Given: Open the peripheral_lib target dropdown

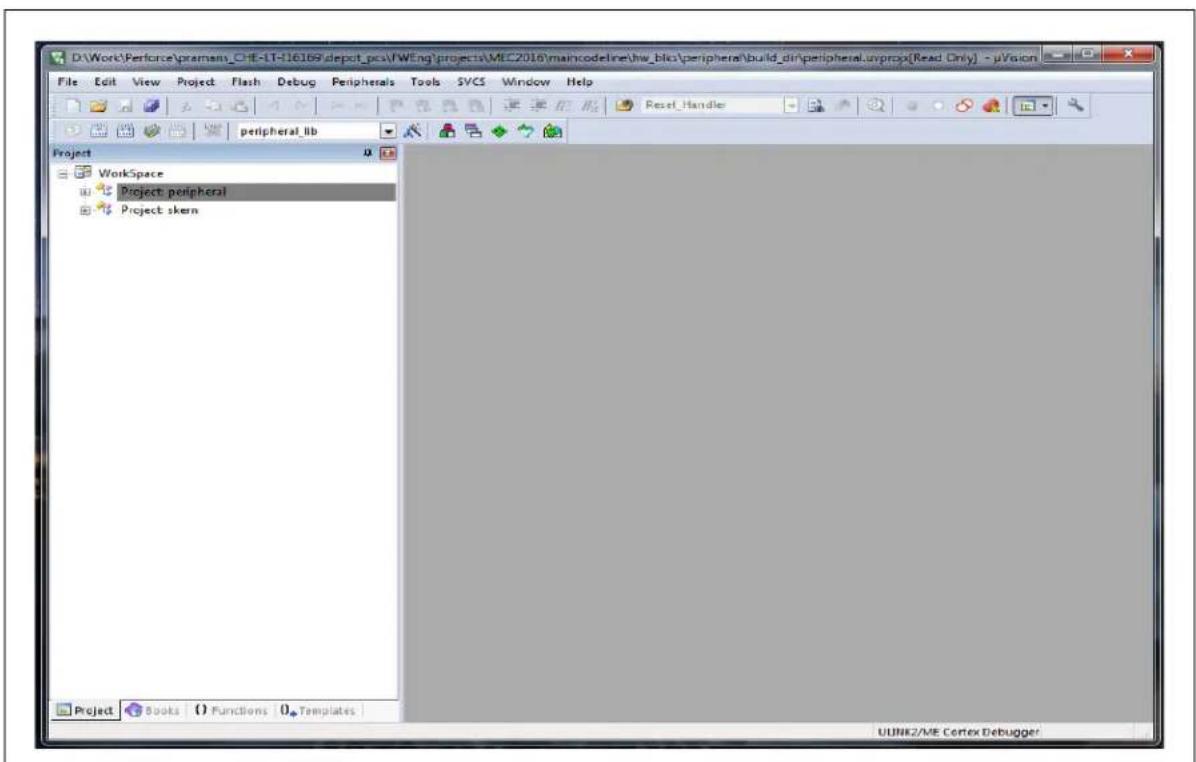Looking at the screenshot, I should (x=389, y=131).
